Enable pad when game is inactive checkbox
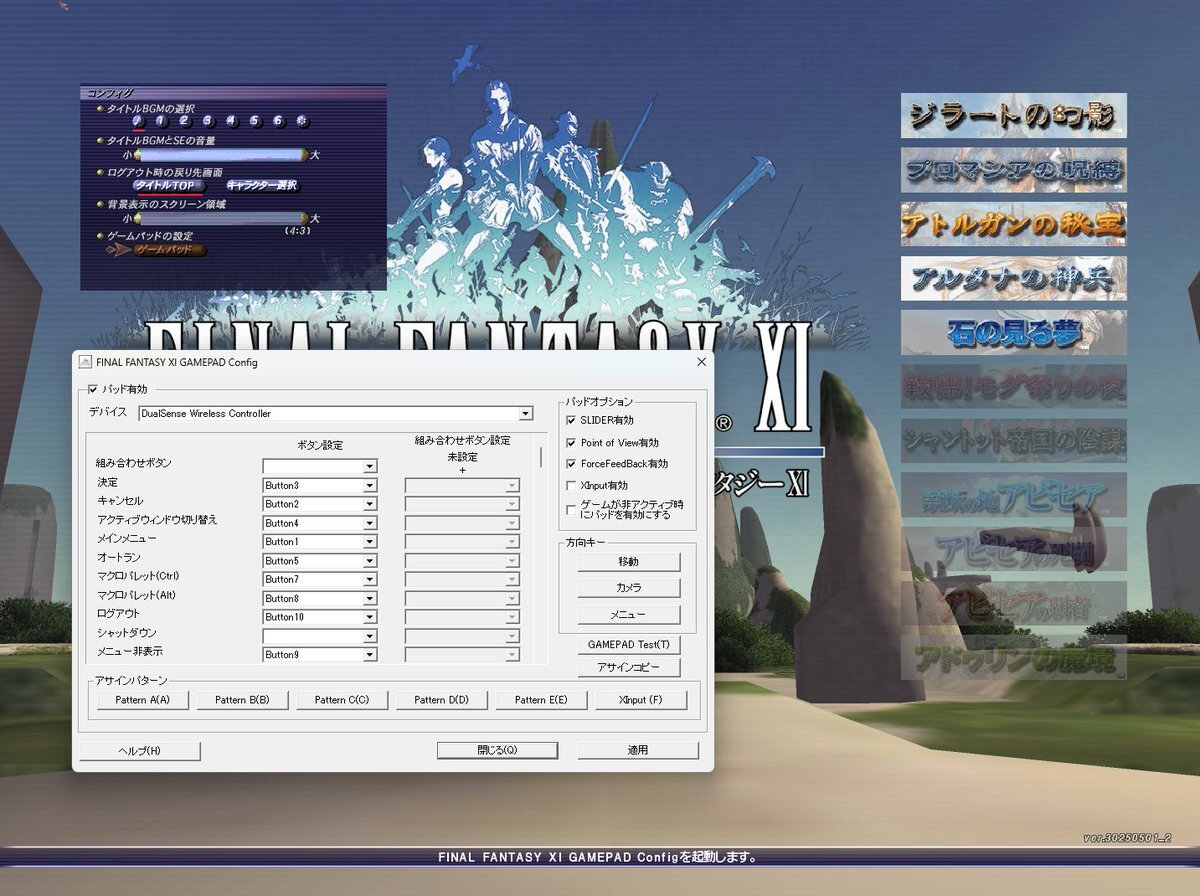Screen dimensions: 1200x896 pyautogui.click(x=571, y=509)
